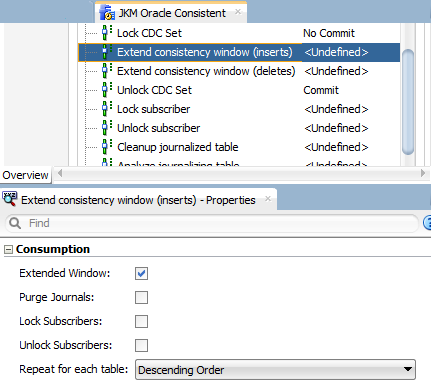Click the vertical scrollbar thumb of task list
This screenshot has width=431, height=381.
(x=408, y=102)
